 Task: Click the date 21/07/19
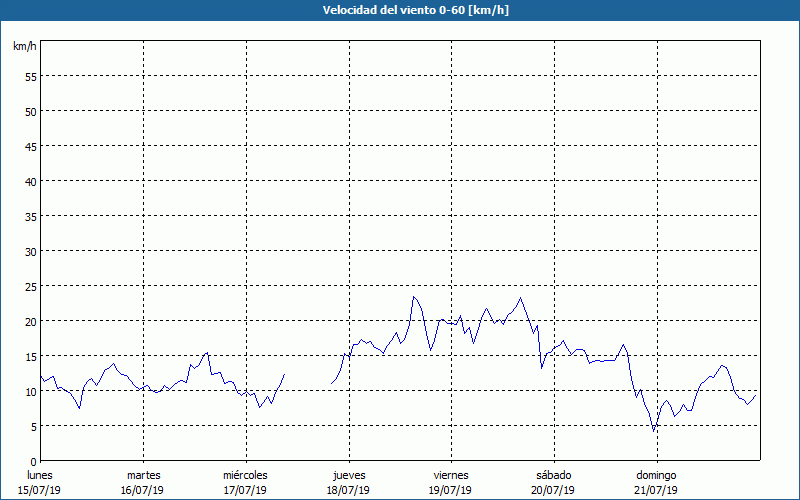pyautogui.click(x=657, y=490)
